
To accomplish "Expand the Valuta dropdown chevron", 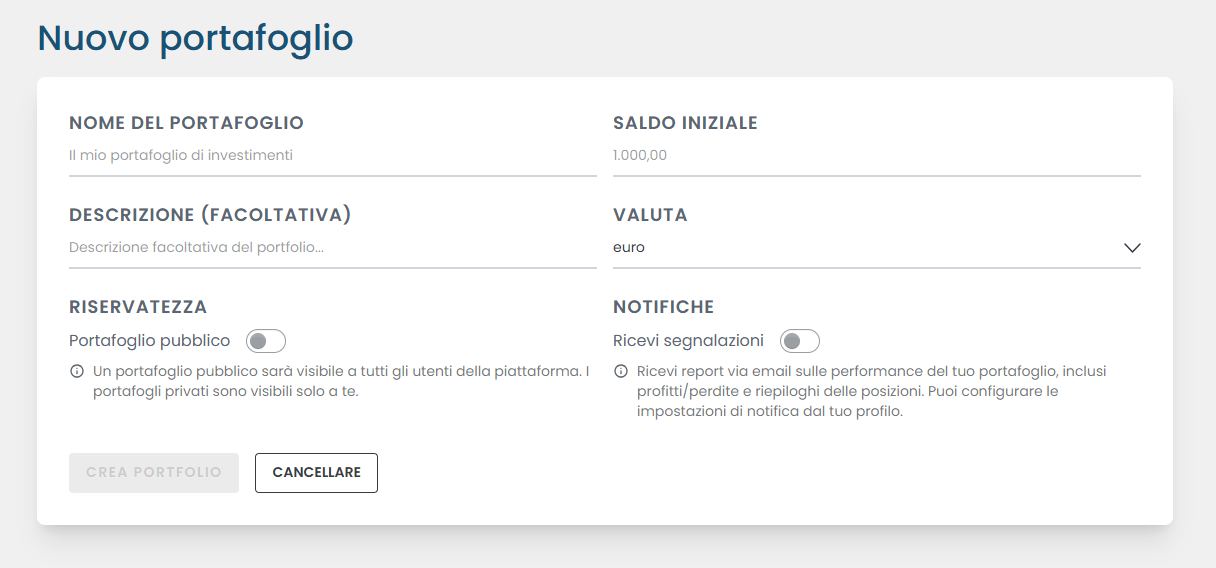I will 1132,248.
